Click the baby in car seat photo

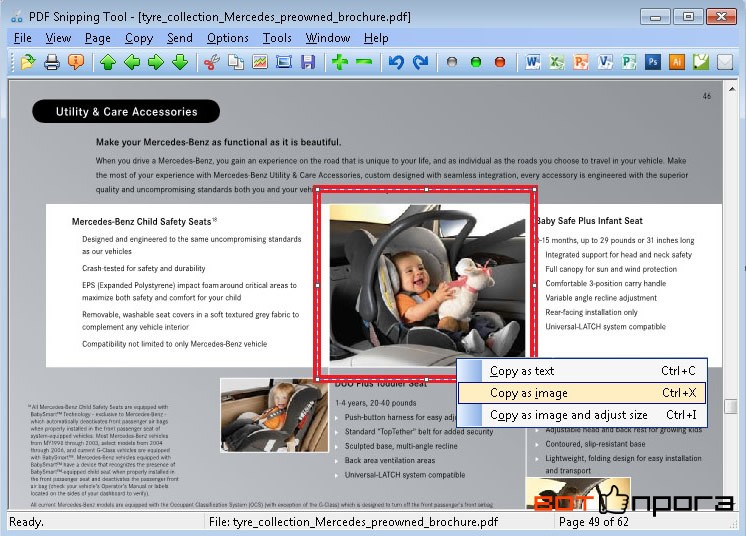pos(427,284)
